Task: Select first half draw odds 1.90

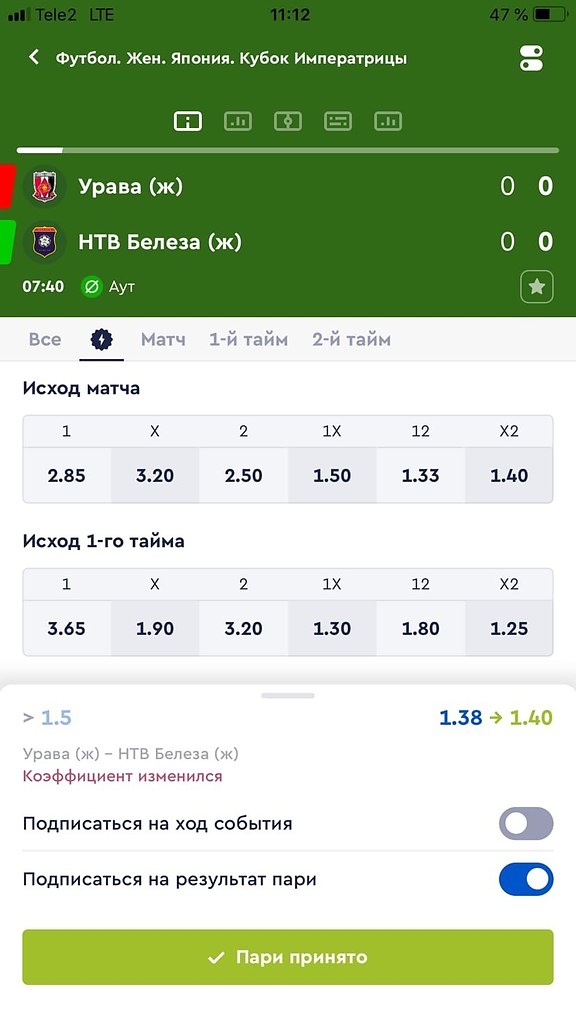Action: [x=155, y=628]
